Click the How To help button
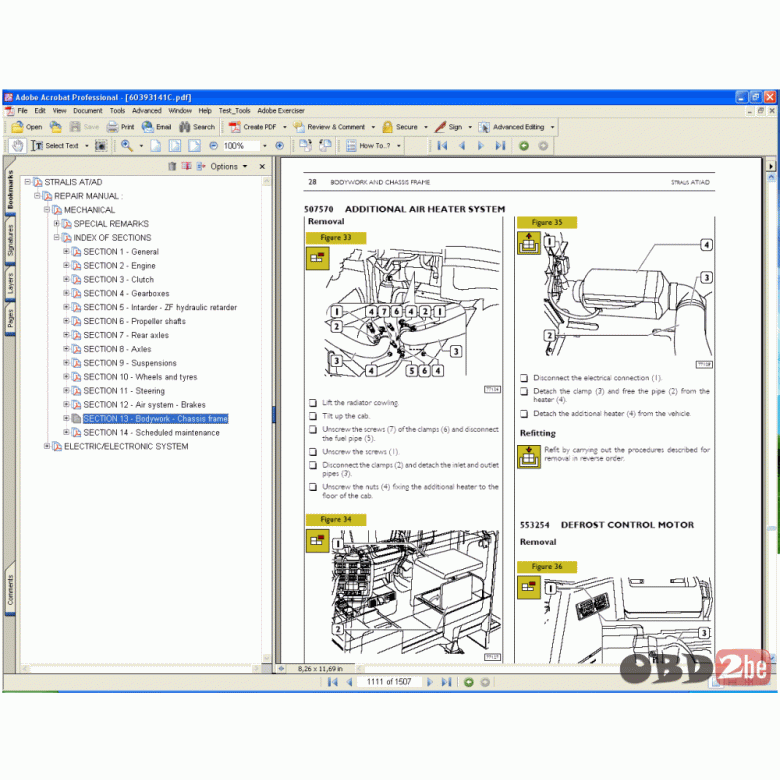 coord(368,146)
